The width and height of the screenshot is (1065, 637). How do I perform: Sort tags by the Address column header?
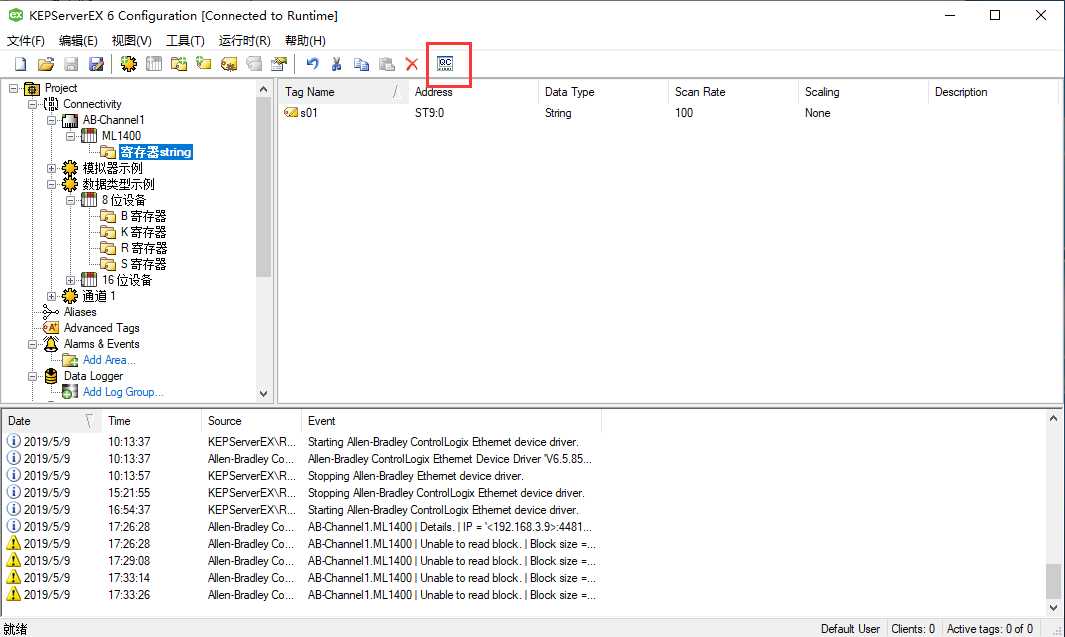pyautogui.click(x=472, y=92)
